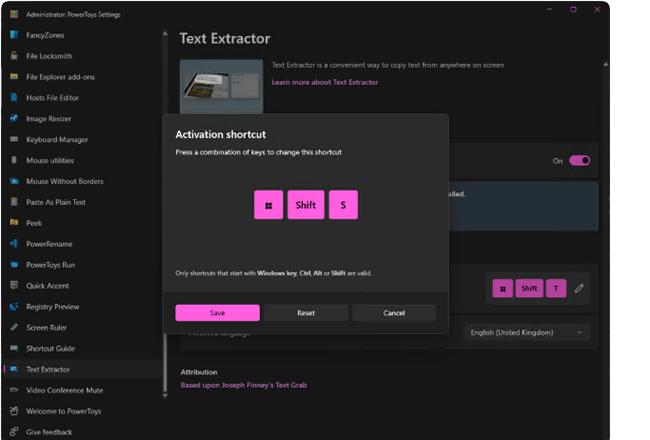Click the PowerRename sidebar icon
The width and height of the screenshot is (650, 440).
point(13,244)
